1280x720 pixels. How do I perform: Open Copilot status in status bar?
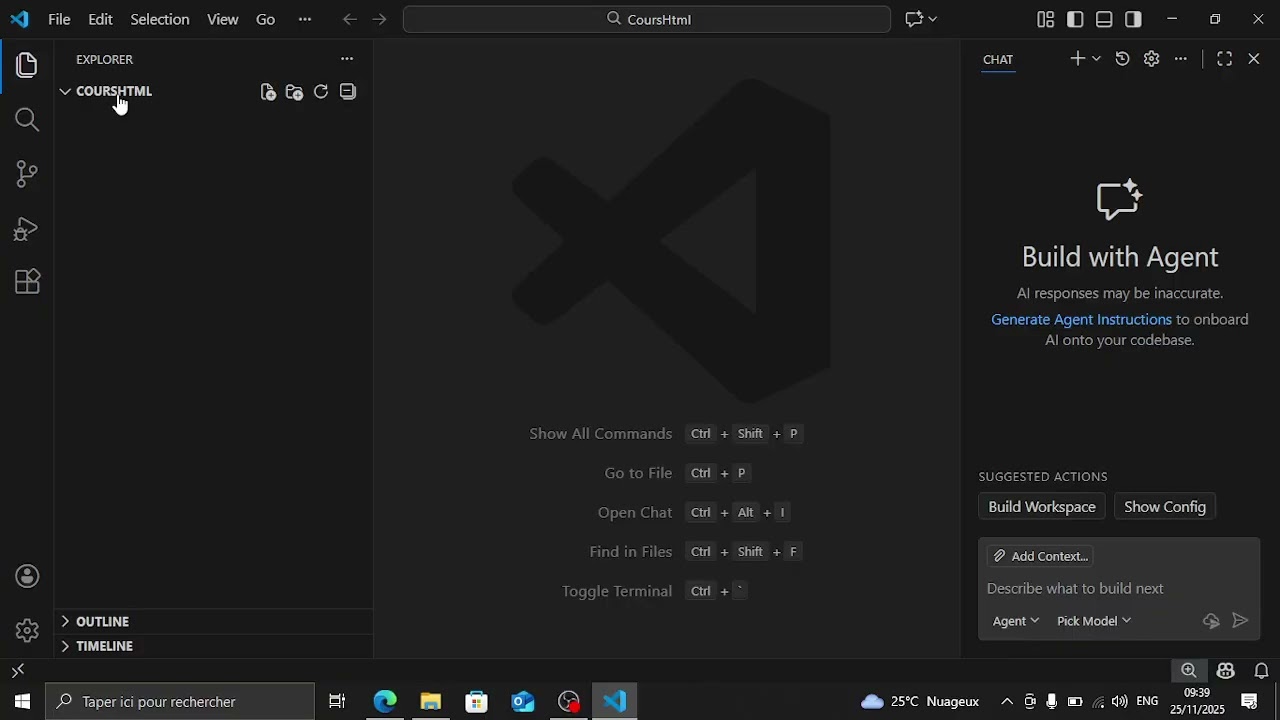1226,670
